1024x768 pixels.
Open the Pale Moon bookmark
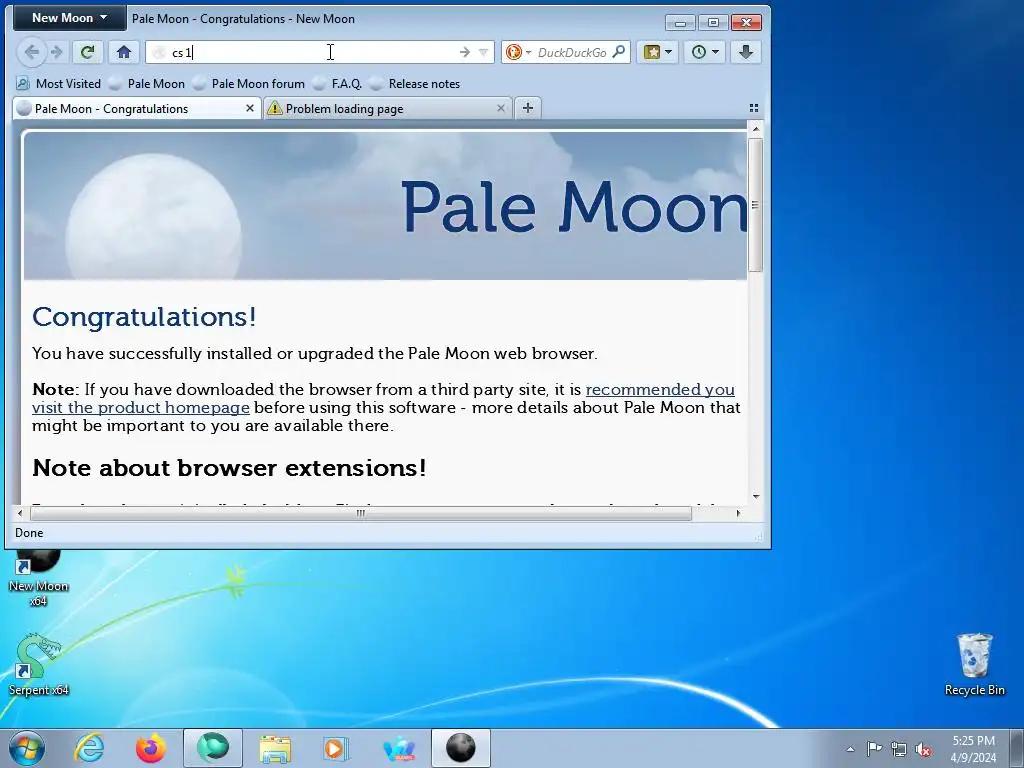coord(147,84)
